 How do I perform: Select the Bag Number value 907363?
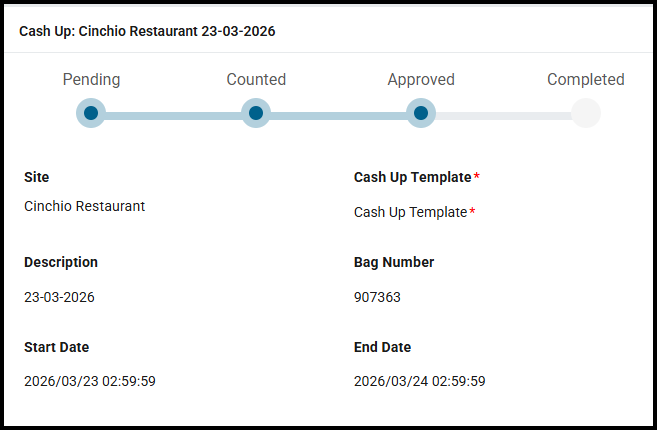(x=377, y=297)
